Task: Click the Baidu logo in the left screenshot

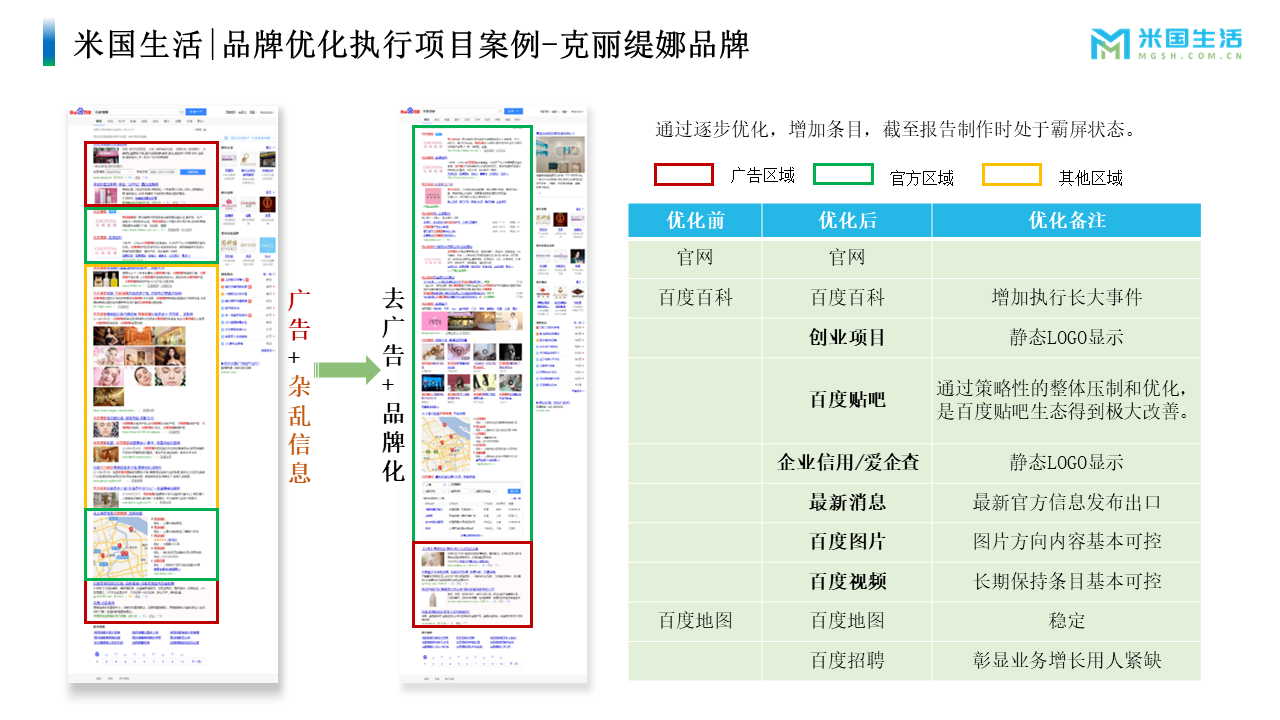Action: (x=79, y=112)
